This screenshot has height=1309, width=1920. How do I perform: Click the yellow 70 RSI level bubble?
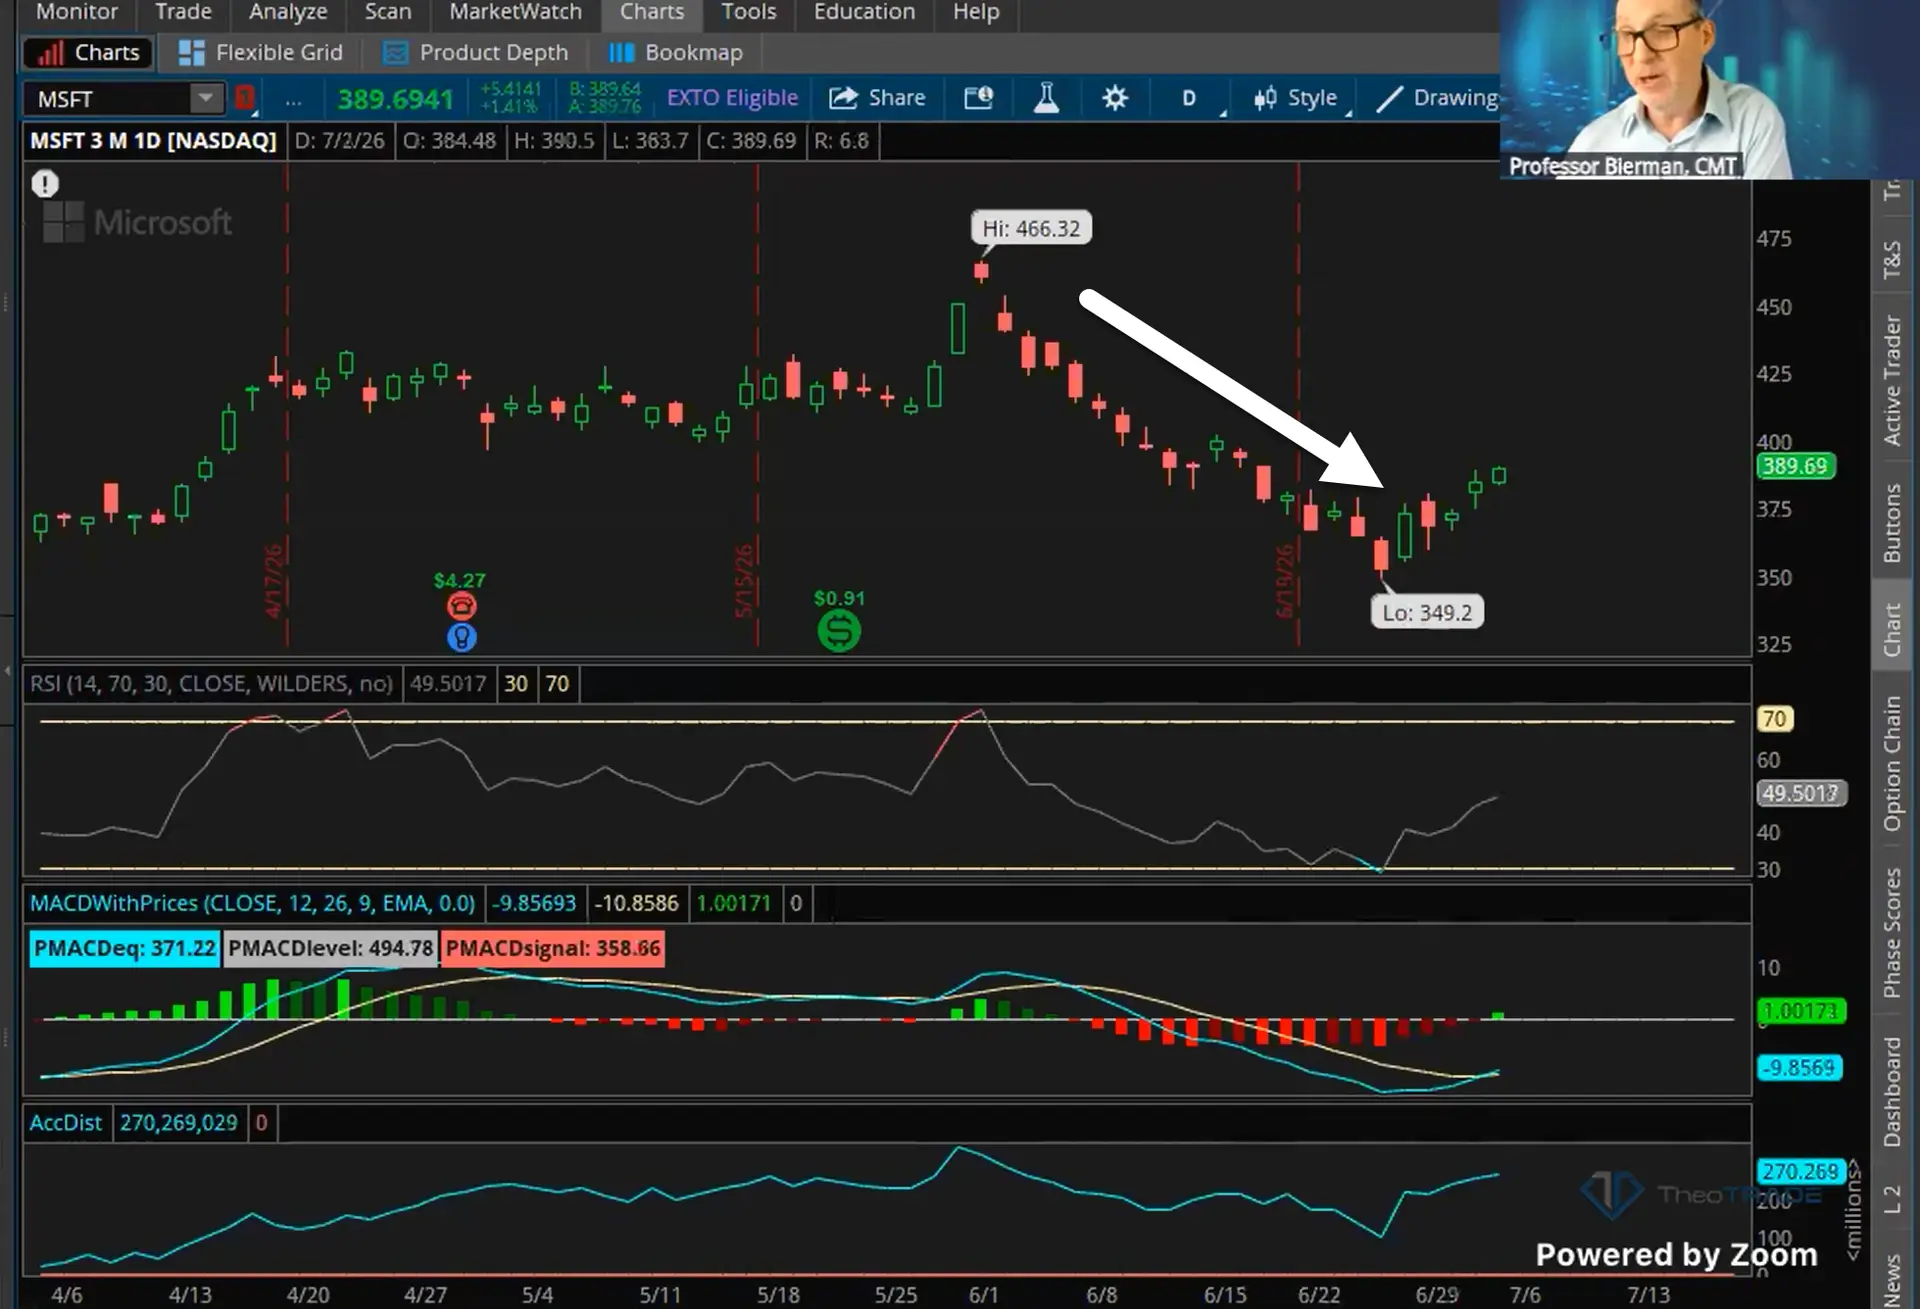coord(1774,719)
